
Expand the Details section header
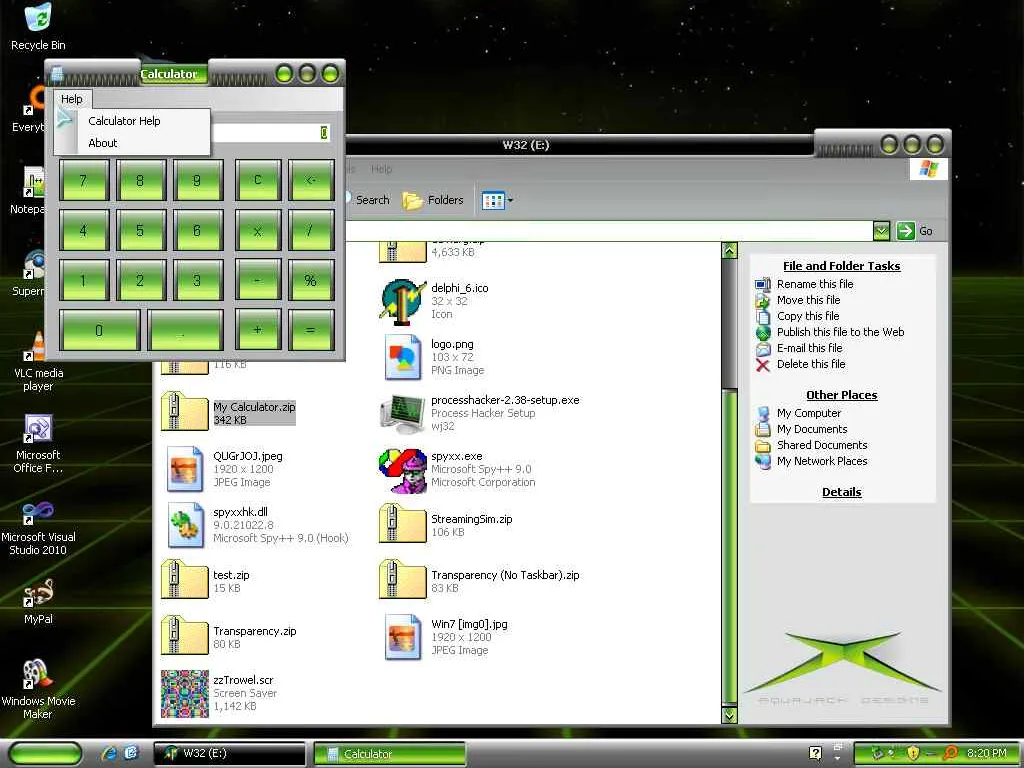(x=841, y=492)
